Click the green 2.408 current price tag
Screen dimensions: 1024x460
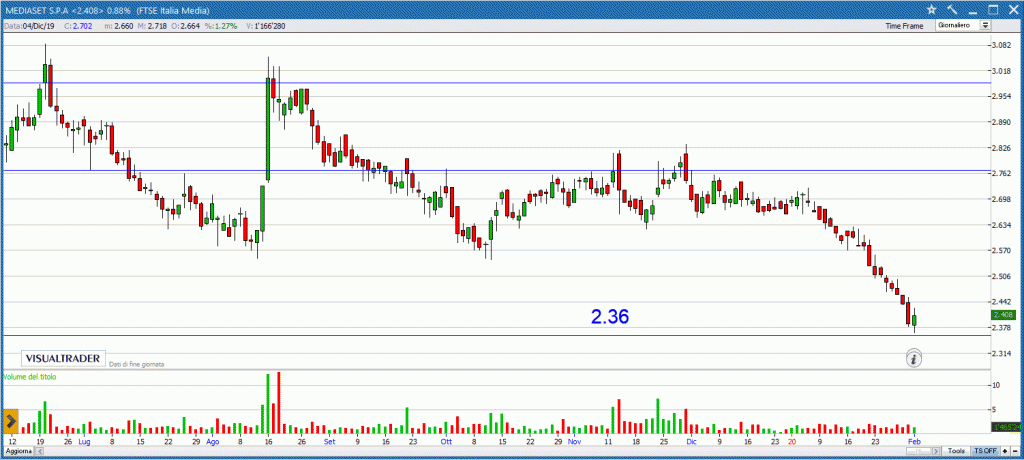pyautogui.click(x=1002, y=314)
